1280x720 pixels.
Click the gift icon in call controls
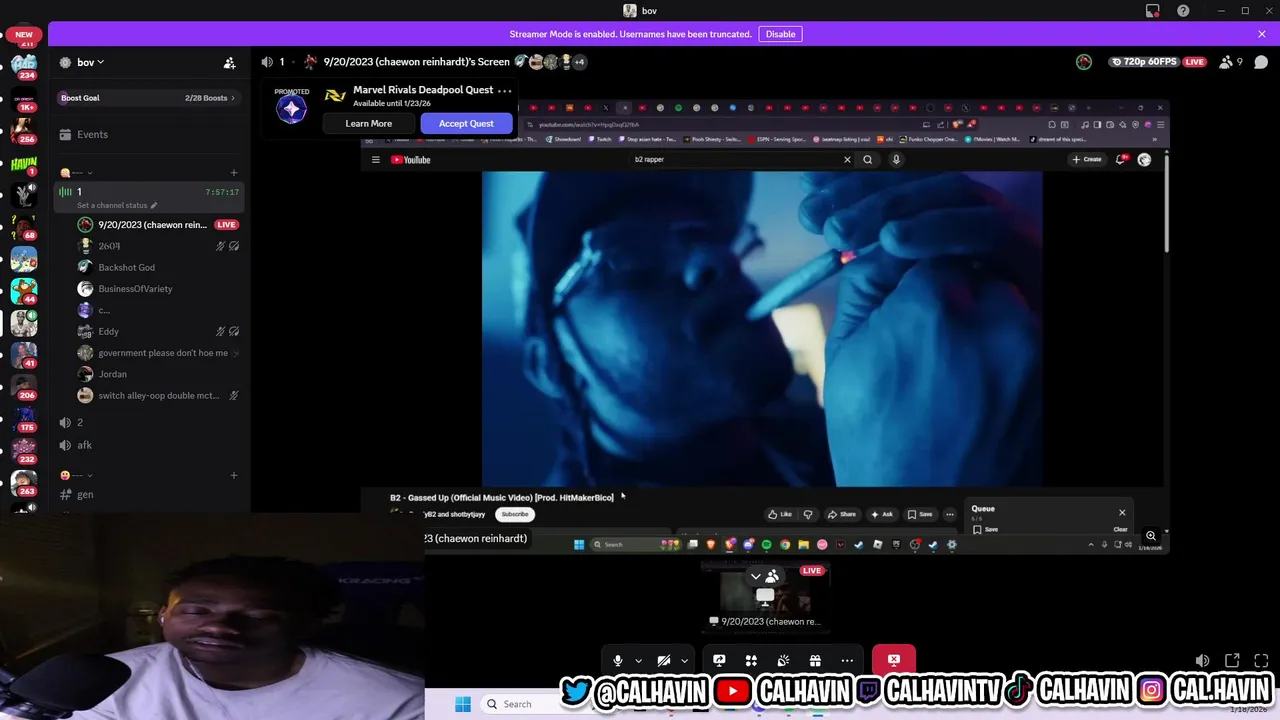(815, 660)
